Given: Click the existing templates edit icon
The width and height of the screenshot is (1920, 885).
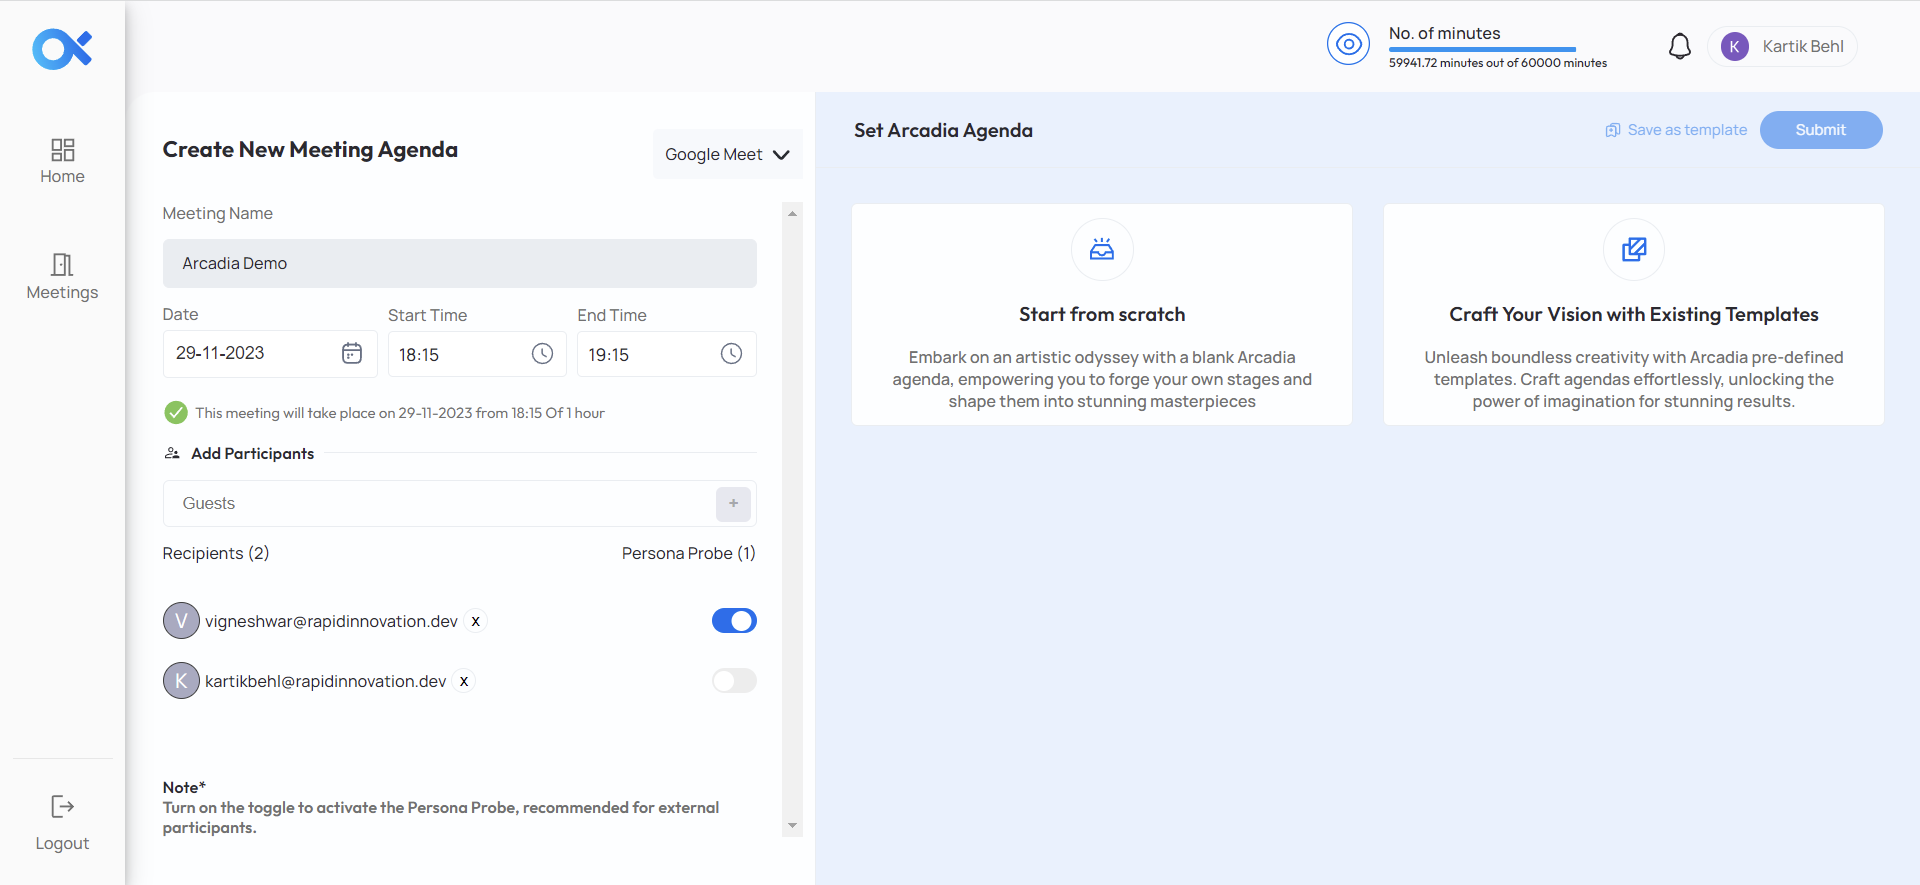Looking at the screenshot, I should coord(1633,249).
